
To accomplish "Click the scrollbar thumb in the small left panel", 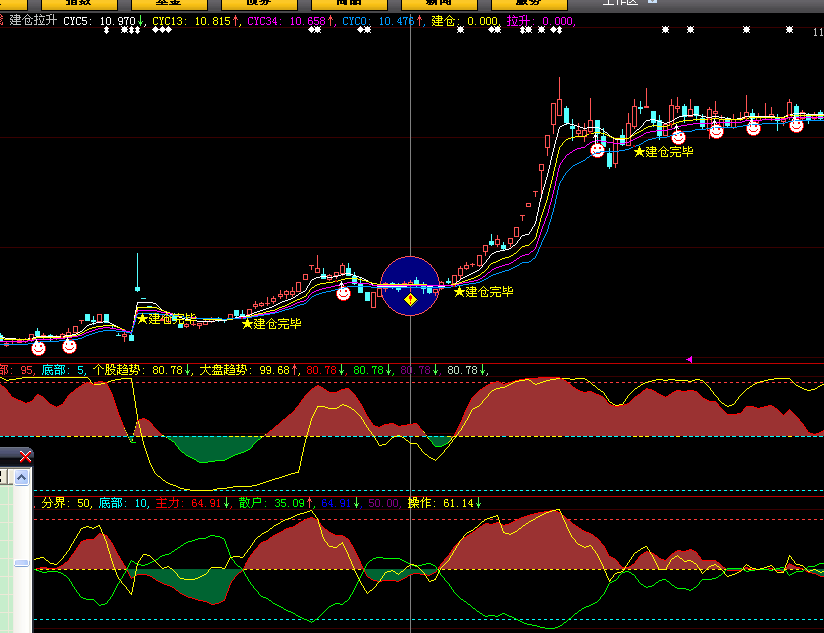I will coord(22,563).
